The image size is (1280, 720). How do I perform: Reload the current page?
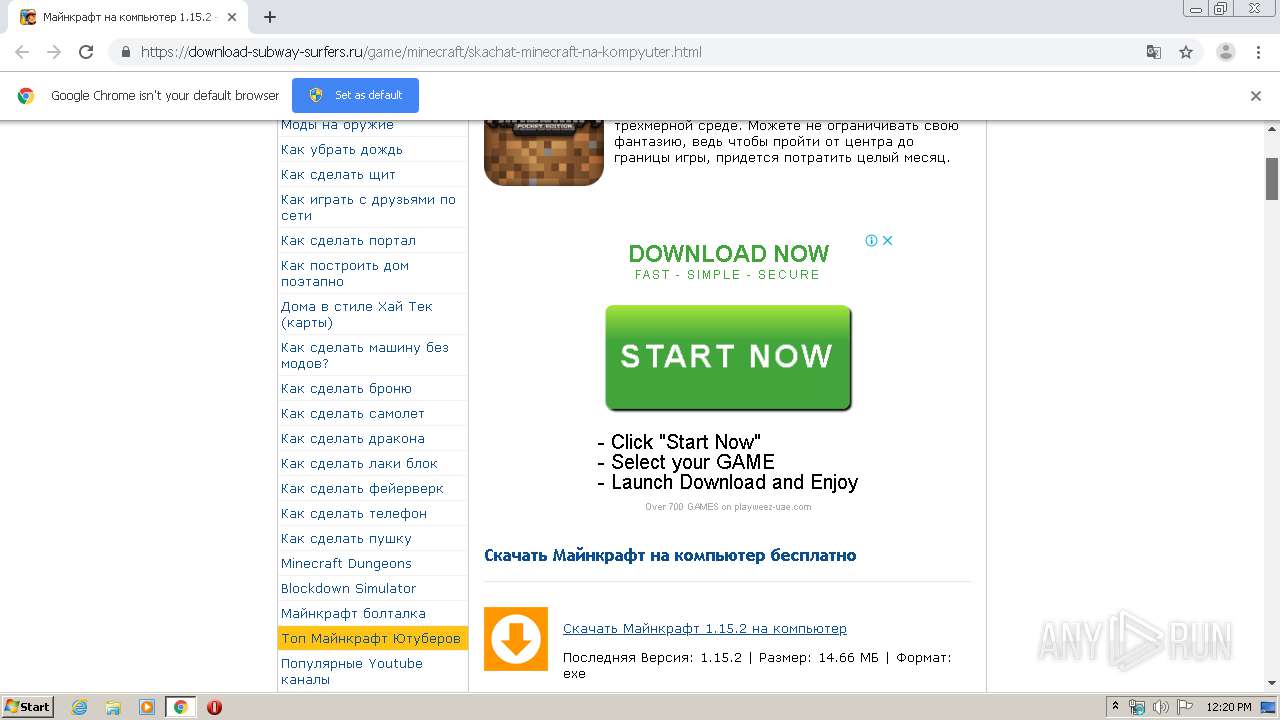[86, 52]
